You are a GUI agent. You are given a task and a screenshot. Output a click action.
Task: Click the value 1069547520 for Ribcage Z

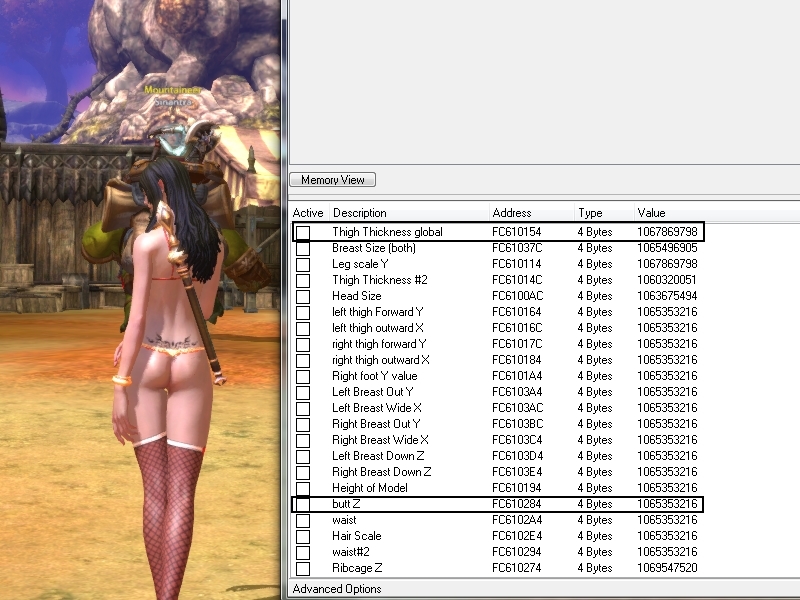pyautogui.click(x=667, y=568)
